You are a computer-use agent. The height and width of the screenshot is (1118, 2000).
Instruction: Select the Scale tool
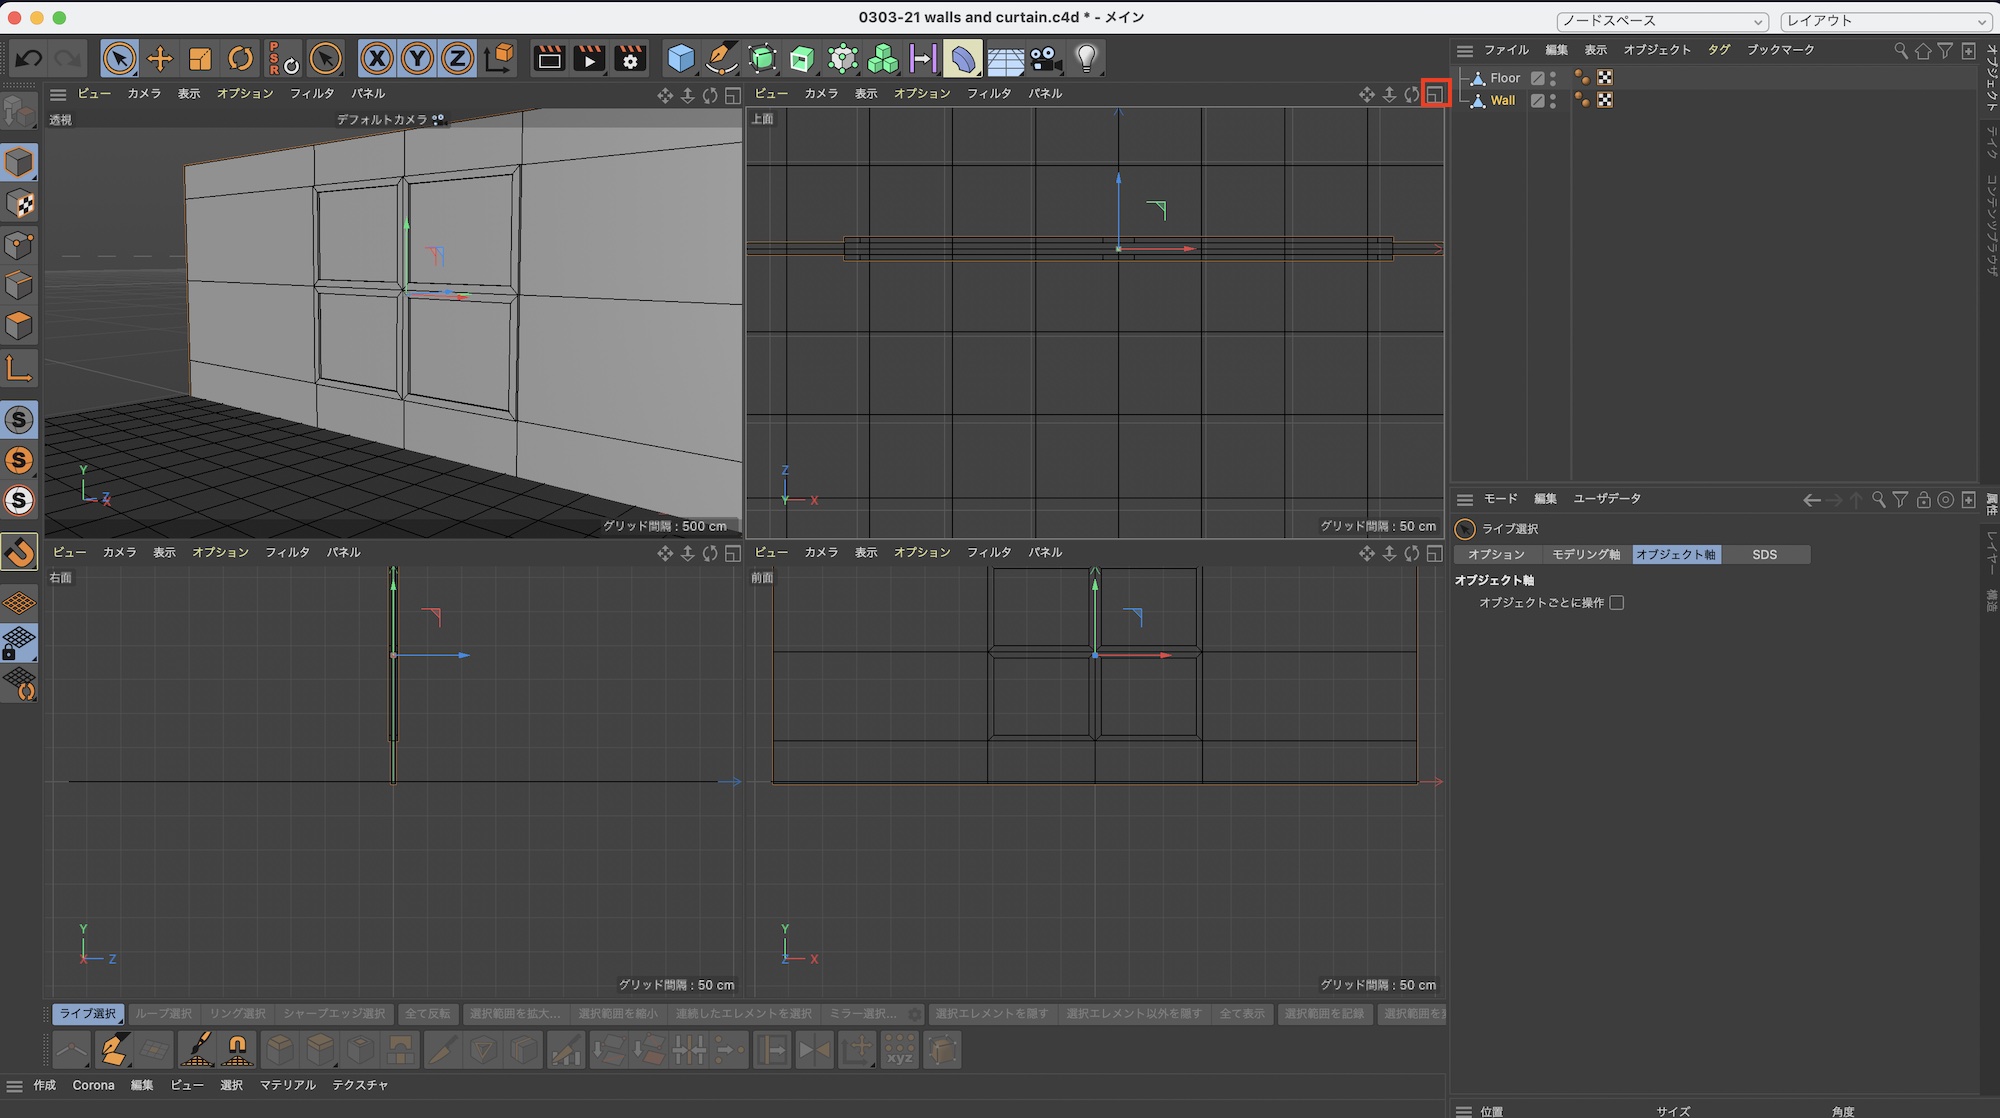[x=200, y=59]
